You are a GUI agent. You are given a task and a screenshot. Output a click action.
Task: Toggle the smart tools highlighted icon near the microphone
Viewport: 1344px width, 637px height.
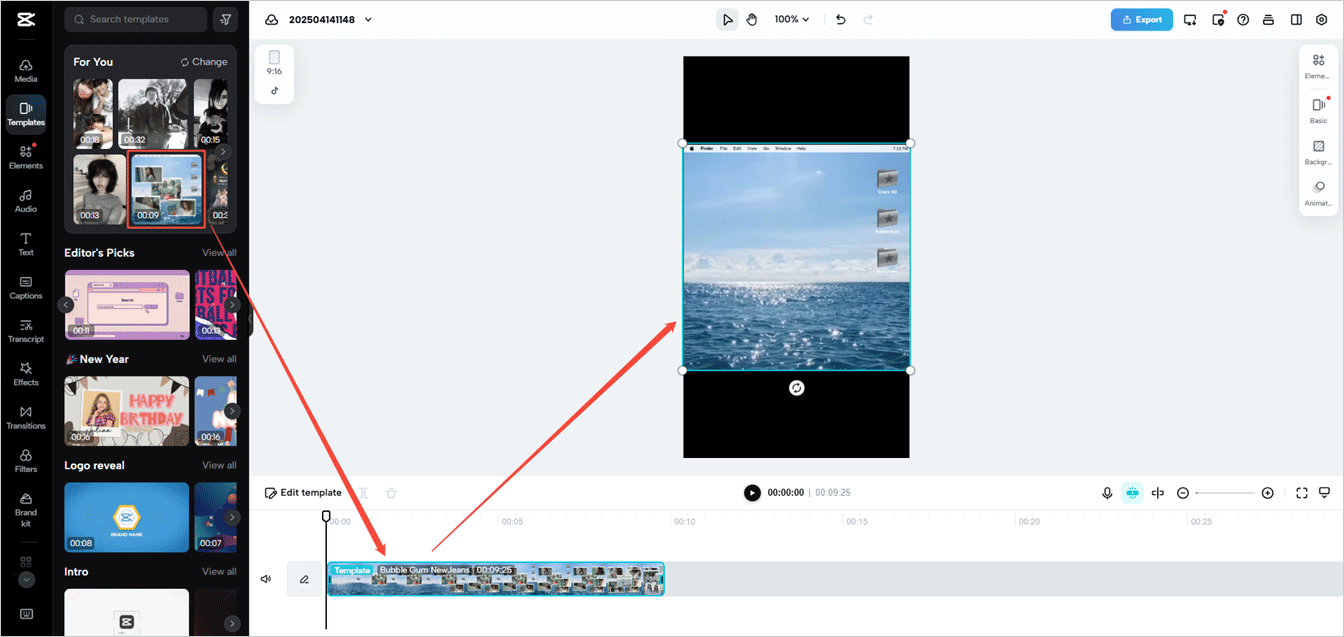pos(1132,492)
